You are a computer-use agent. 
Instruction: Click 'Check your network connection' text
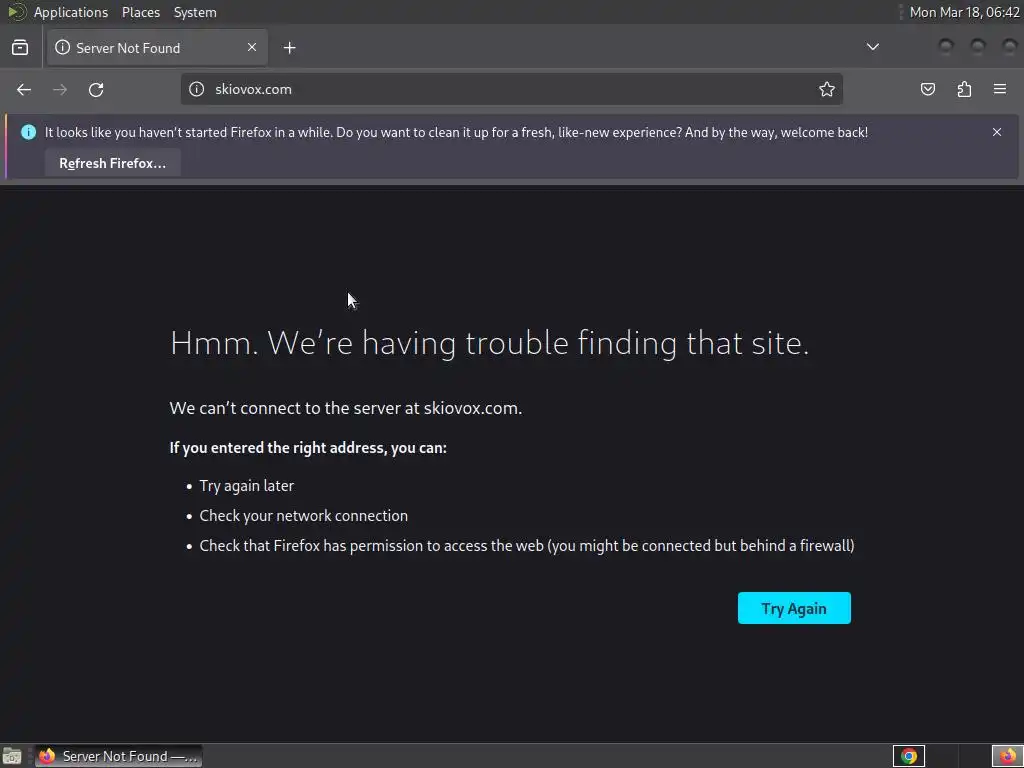pos(304,516)
